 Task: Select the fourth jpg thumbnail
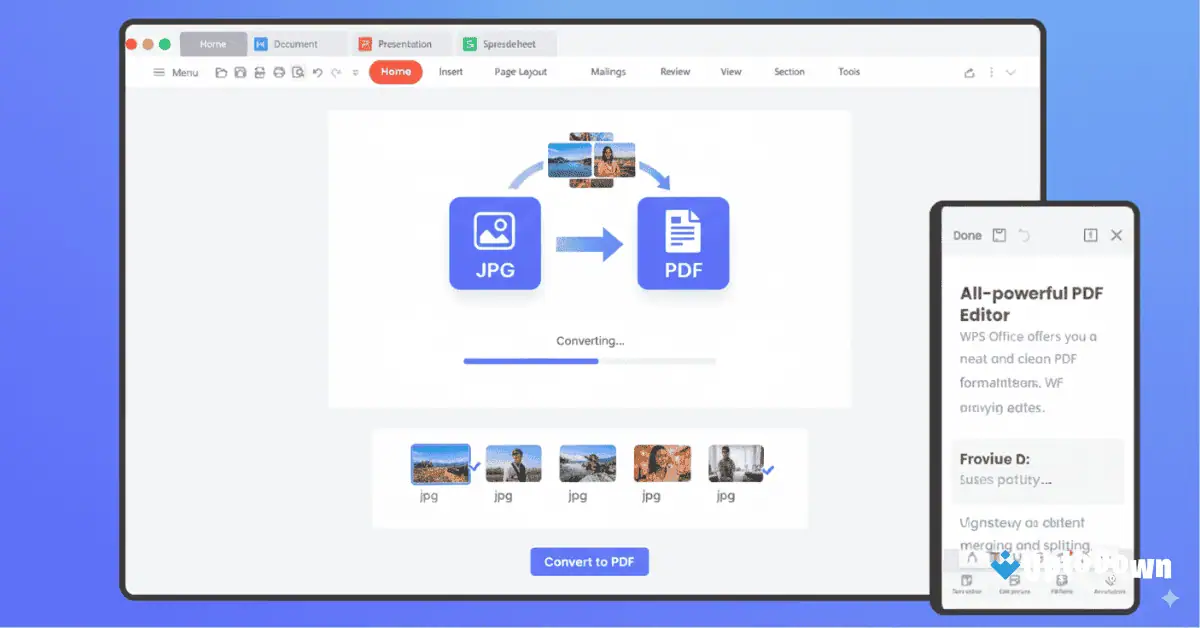[x=661, y=463]
